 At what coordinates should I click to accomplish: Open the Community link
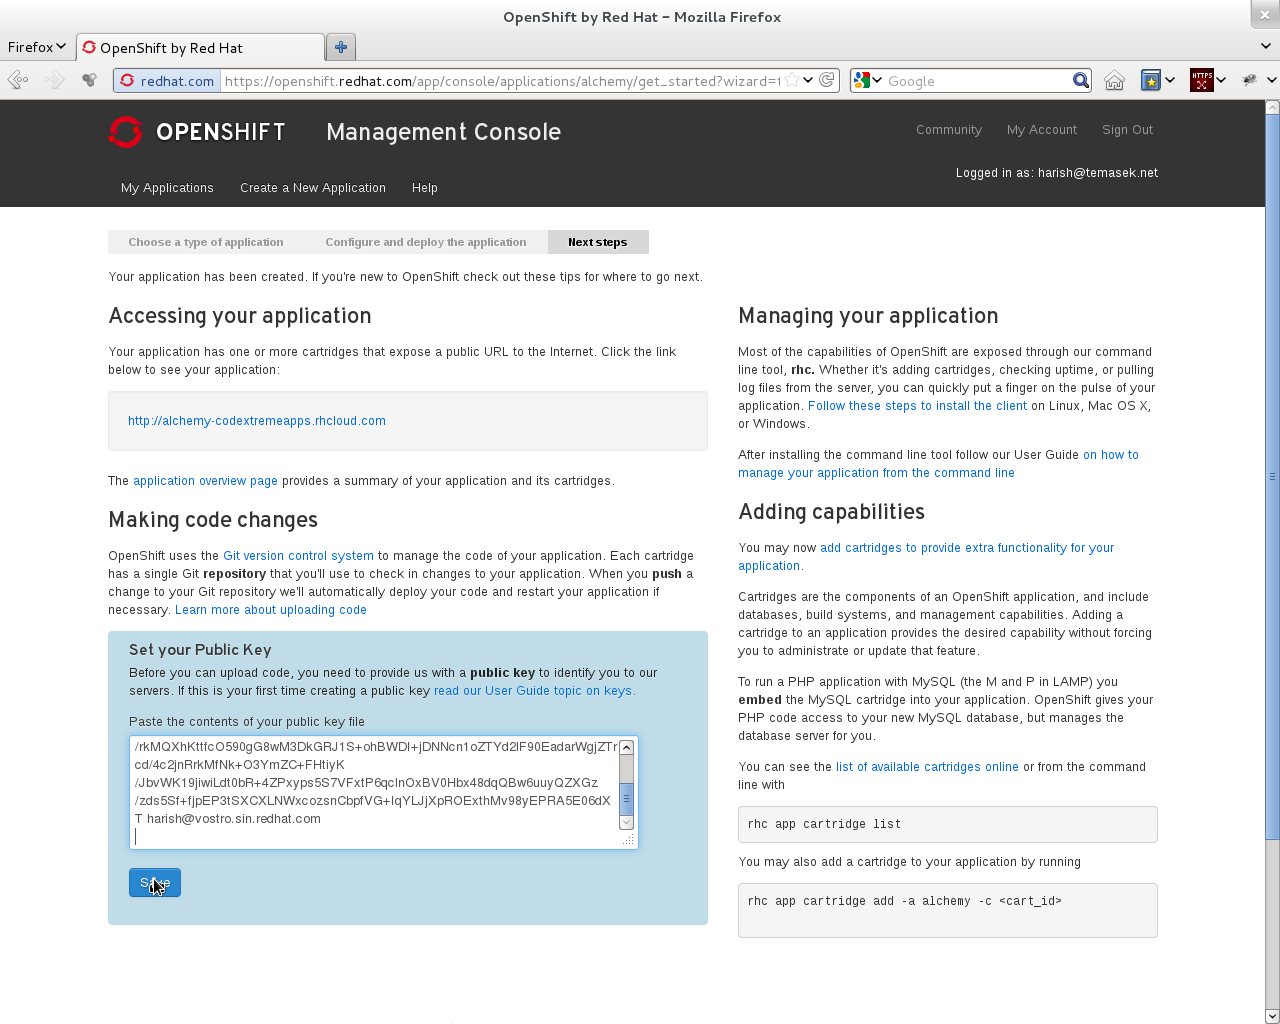coord(949,130)
